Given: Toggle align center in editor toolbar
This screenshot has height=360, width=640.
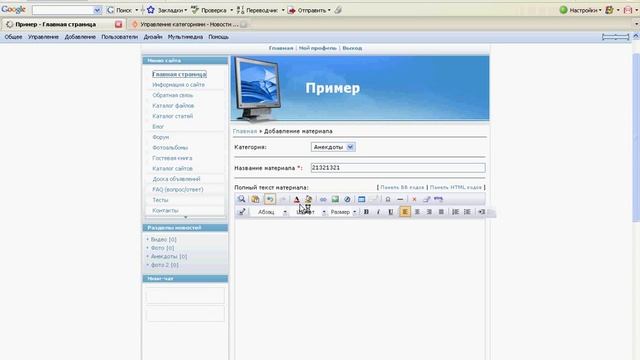Looking at the screenshot, I should click(417, 212).
